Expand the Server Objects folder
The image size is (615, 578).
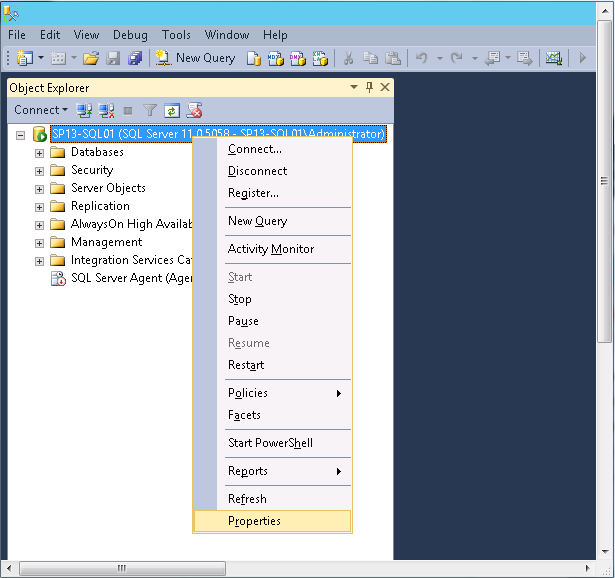[39, 189]
